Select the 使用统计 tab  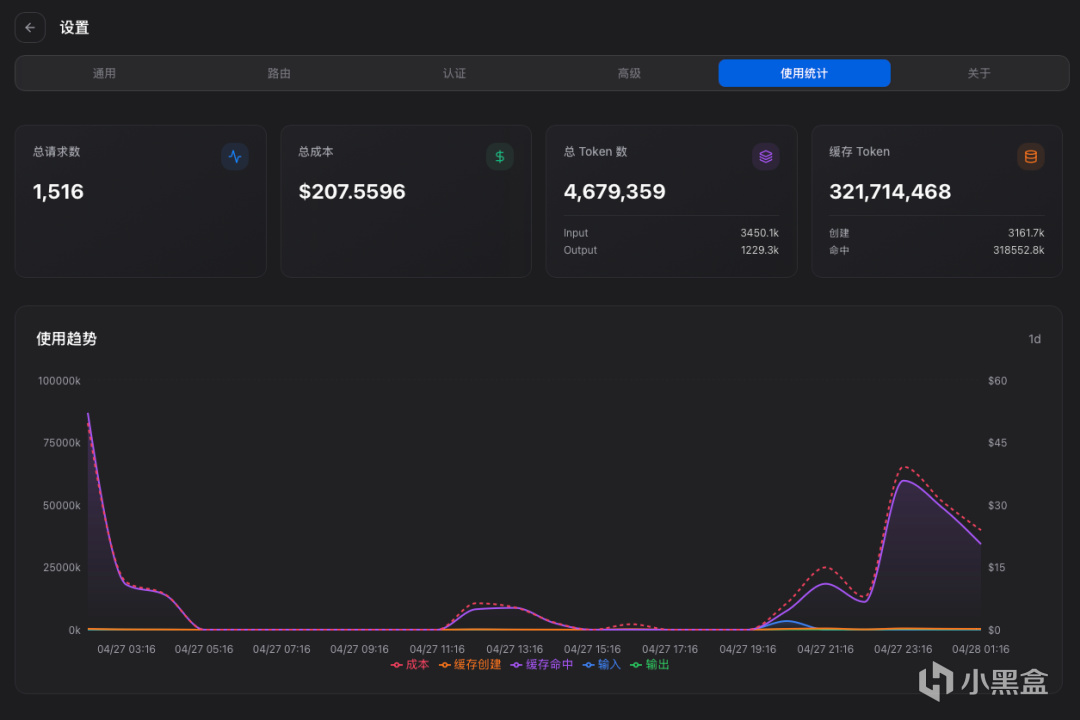[x=804, y=73]
